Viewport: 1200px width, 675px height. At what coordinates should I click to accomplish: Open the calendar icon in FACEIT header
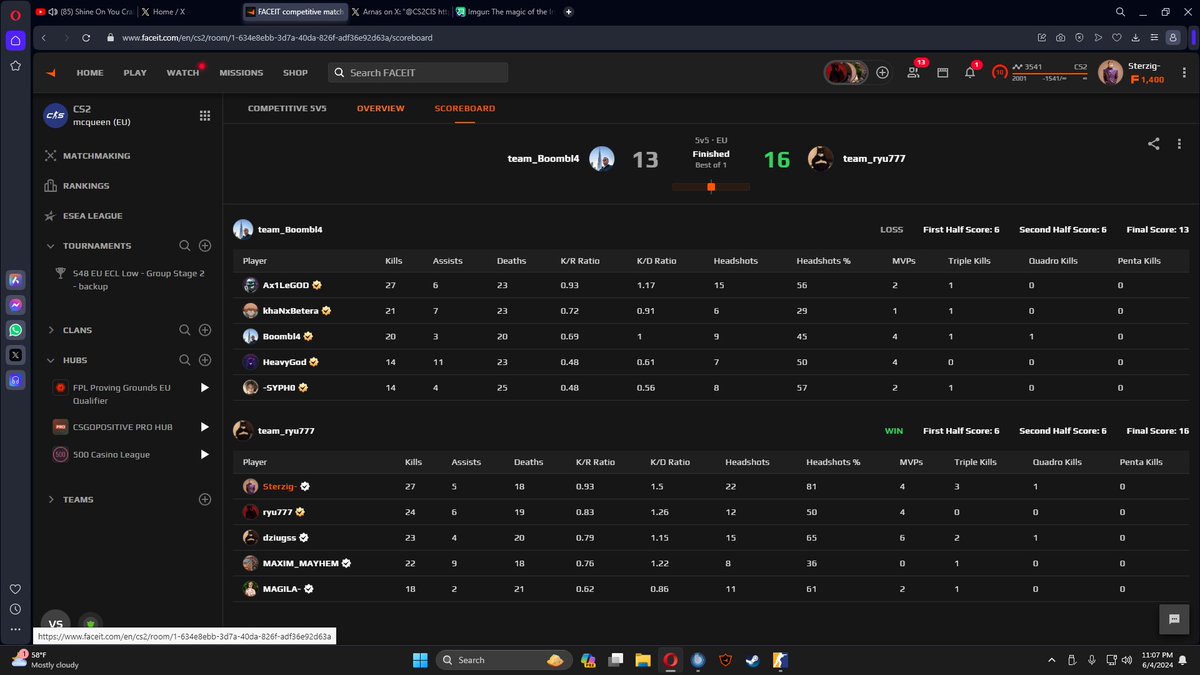click(942, 73)
